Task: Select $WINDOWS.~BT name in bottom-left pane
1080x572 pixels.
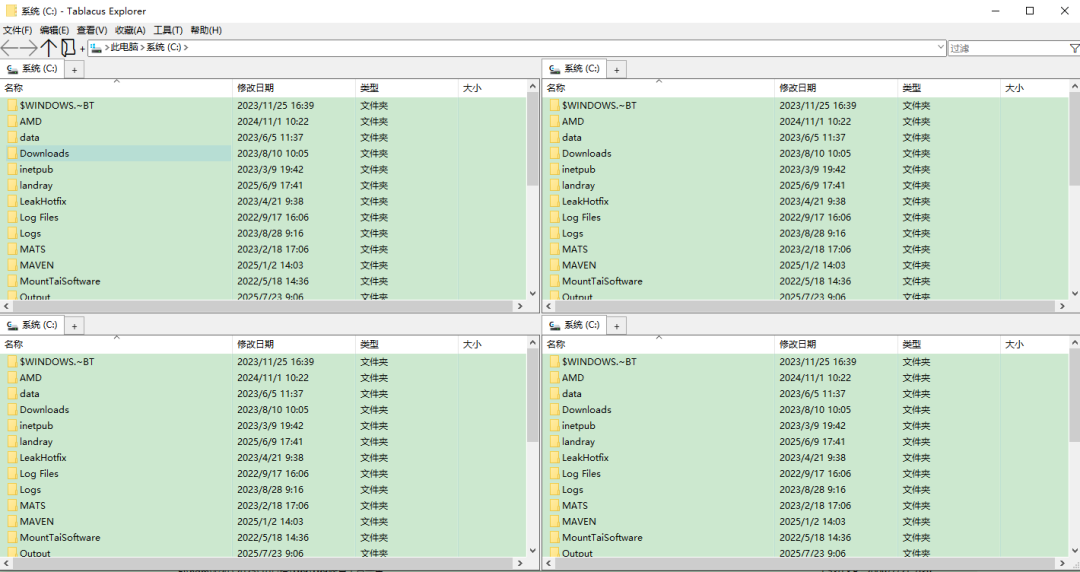Action: click(x=56, y=362)
